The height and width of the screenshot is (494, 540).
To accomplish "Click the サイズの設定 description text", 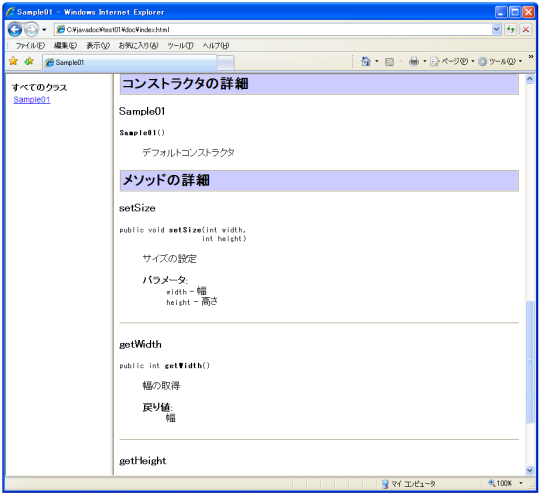I will [x=169, y=259].
